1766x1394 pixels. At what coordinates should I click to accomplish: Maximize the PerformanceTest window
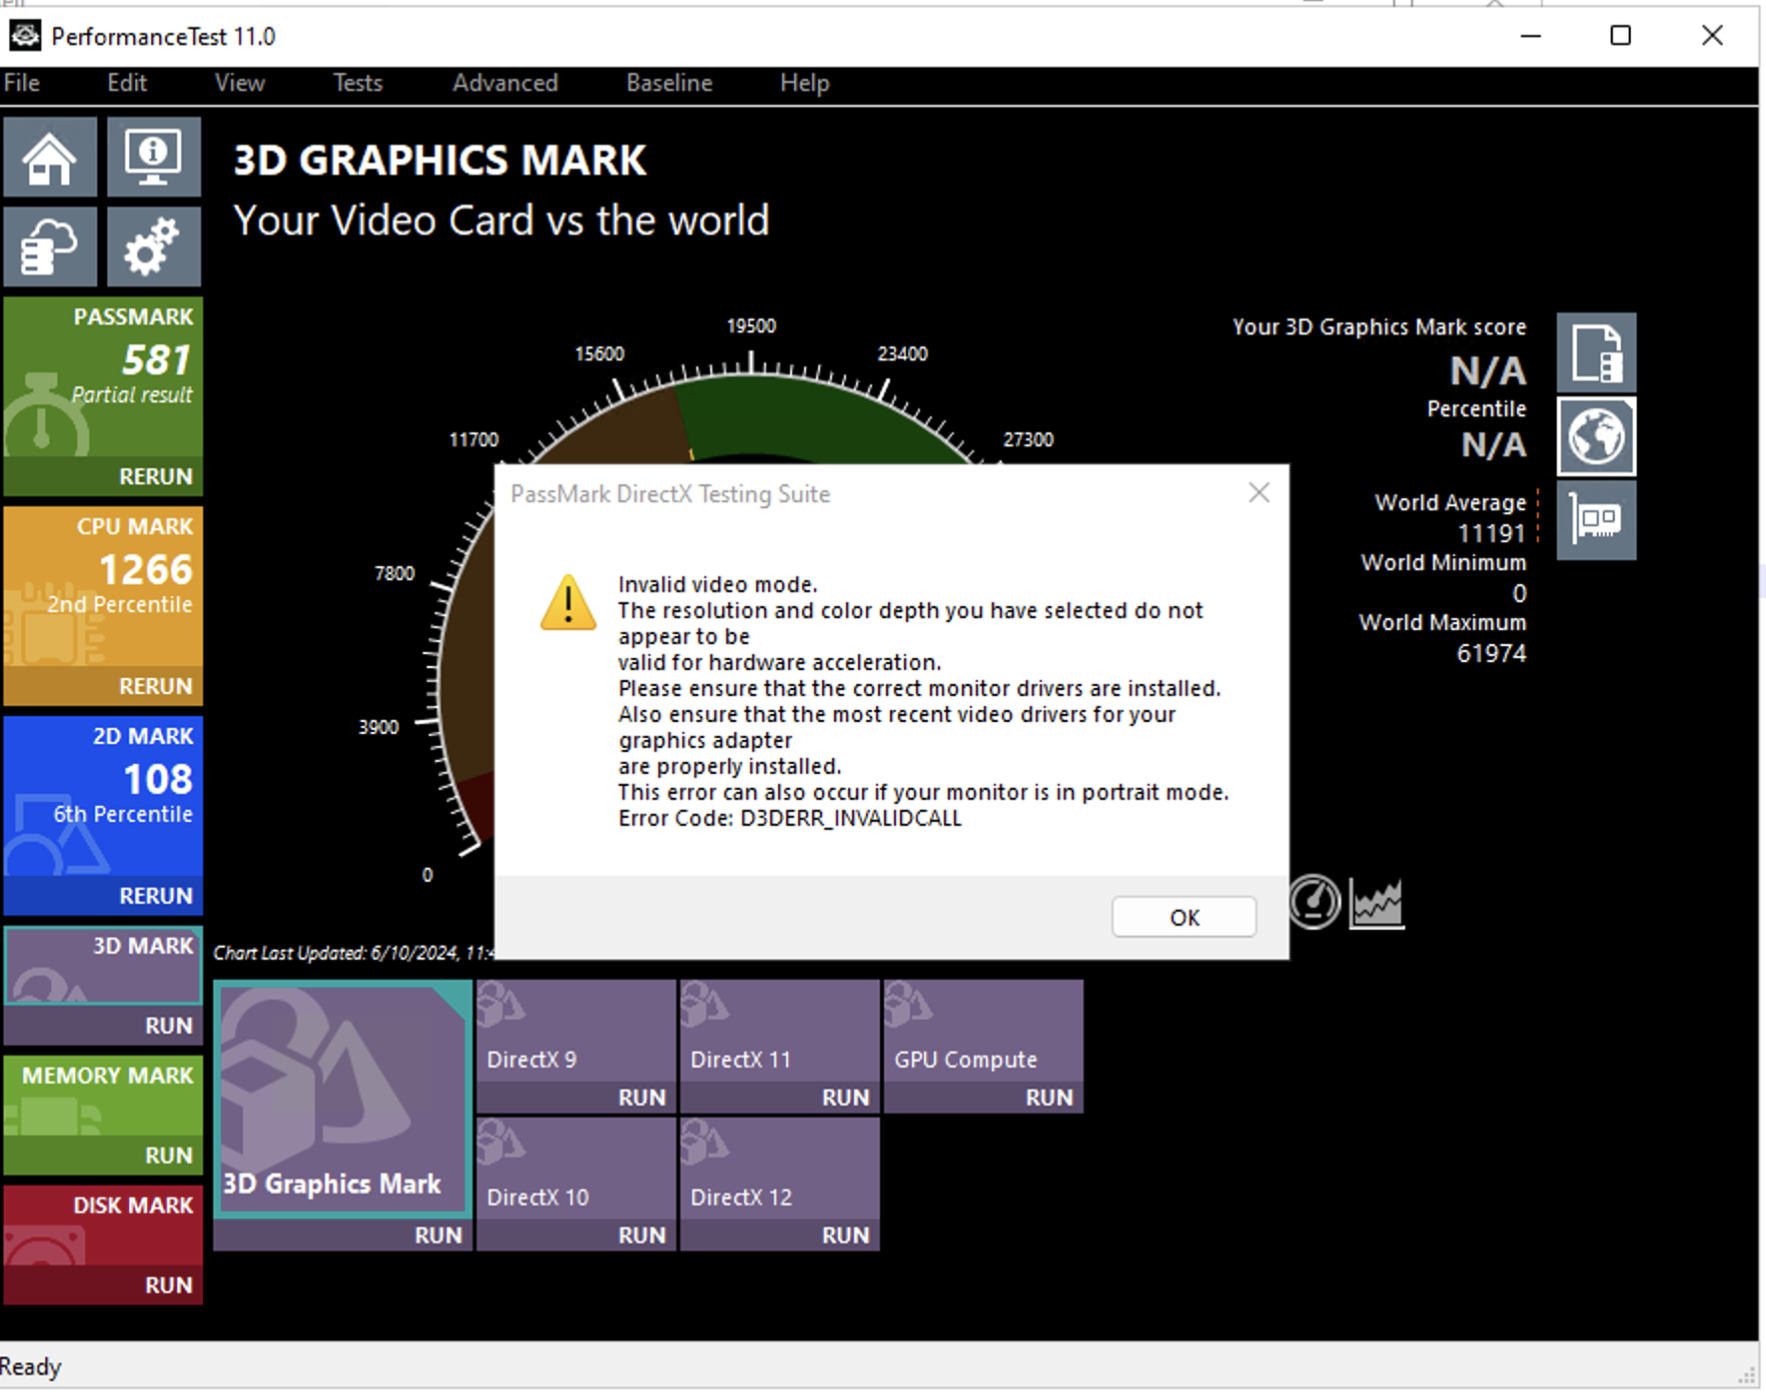[1621, 36]
